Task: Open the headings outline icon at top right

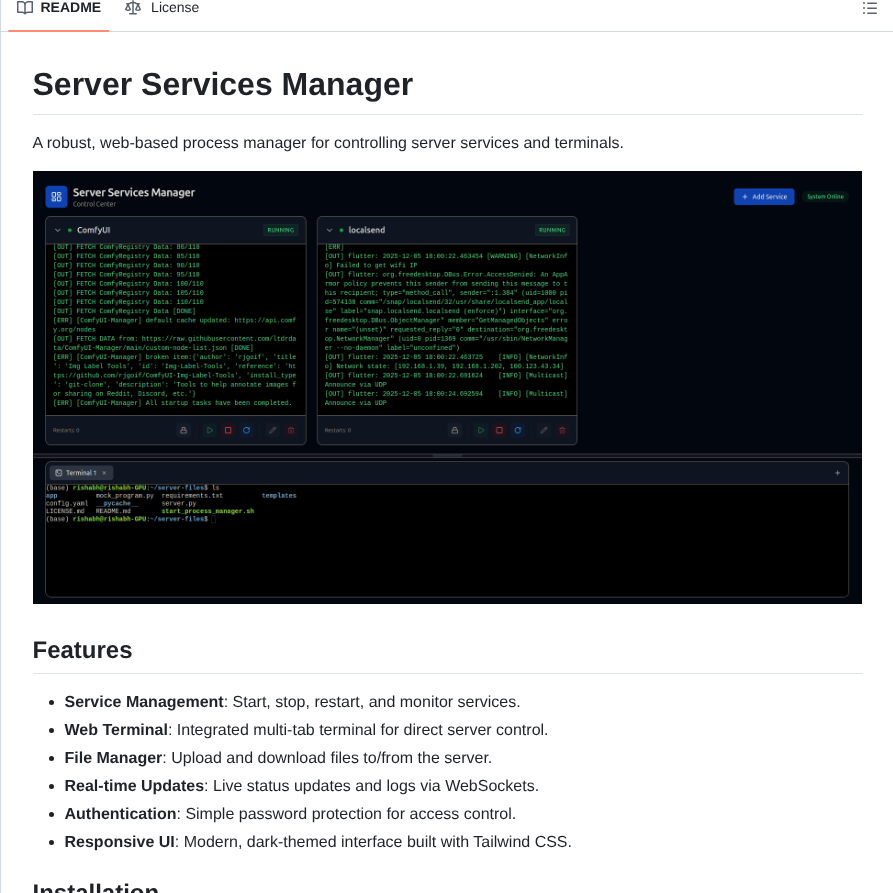Action: pos(870,8)
